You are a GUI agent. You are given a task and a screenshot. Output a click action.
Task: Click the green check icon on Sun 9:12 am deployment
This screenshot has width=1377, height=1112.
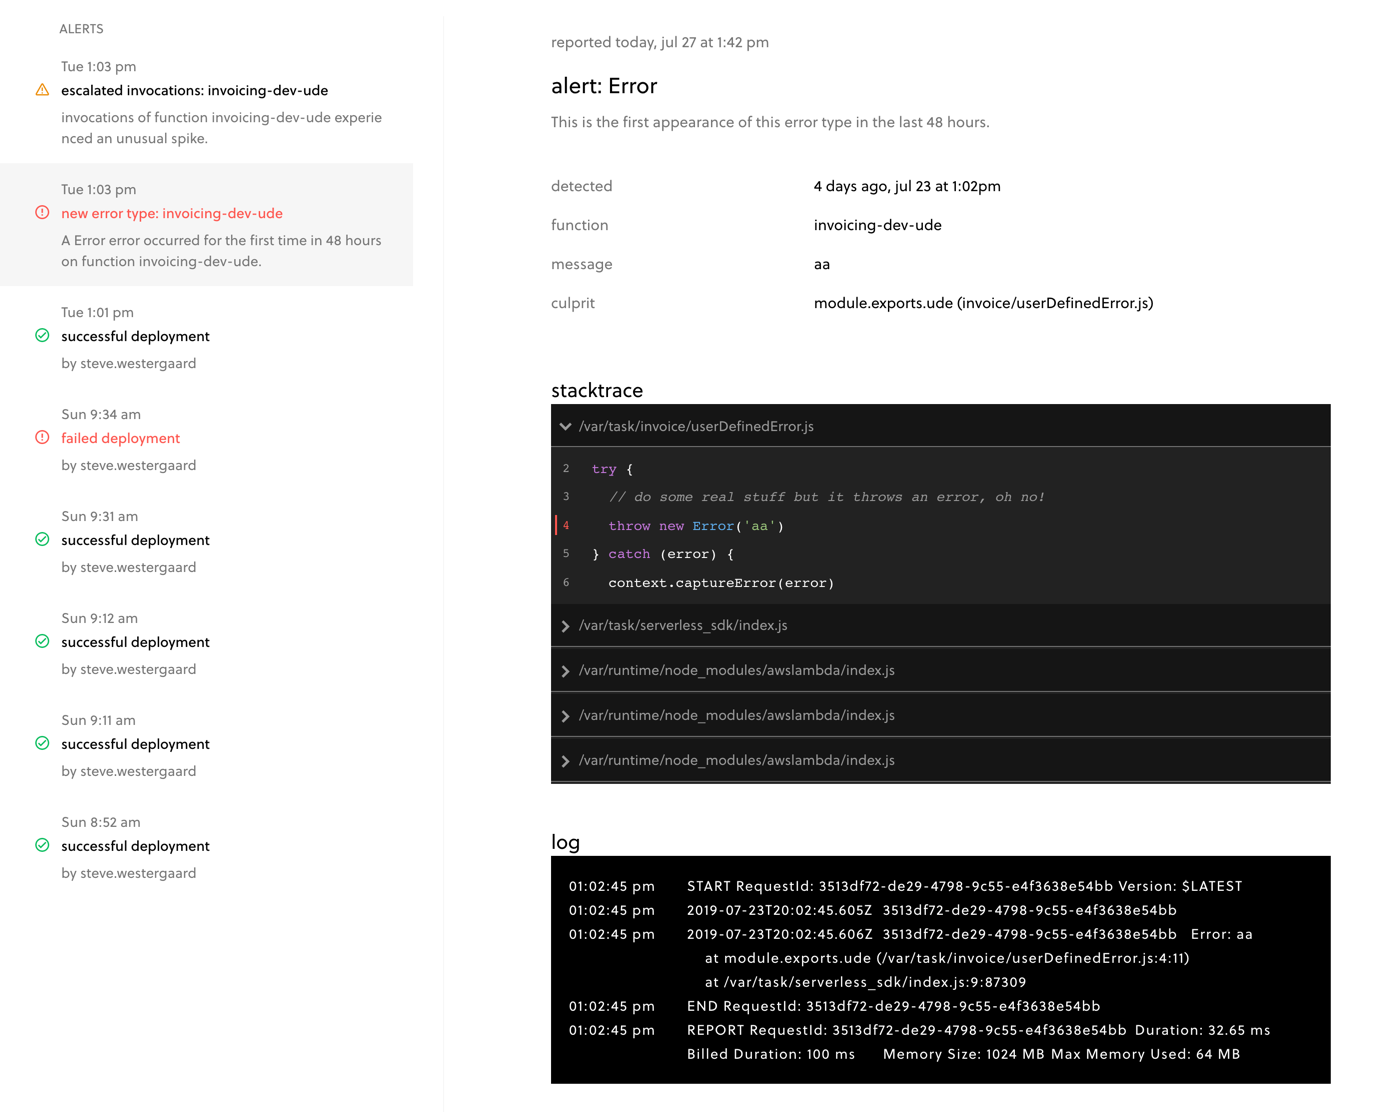coord(41,641)
